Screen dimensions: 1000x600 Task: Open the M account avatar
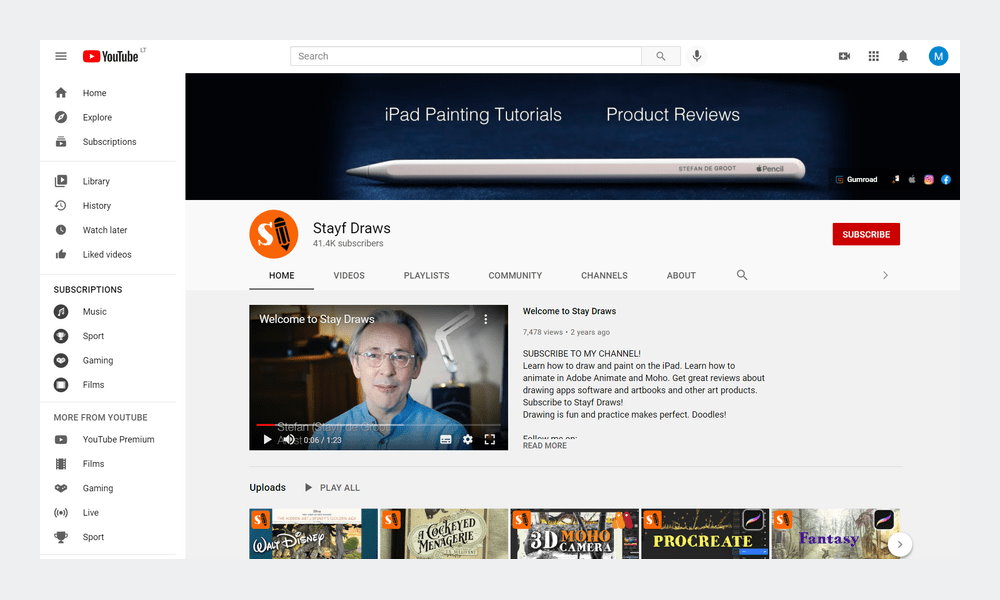tap(938, 56)
